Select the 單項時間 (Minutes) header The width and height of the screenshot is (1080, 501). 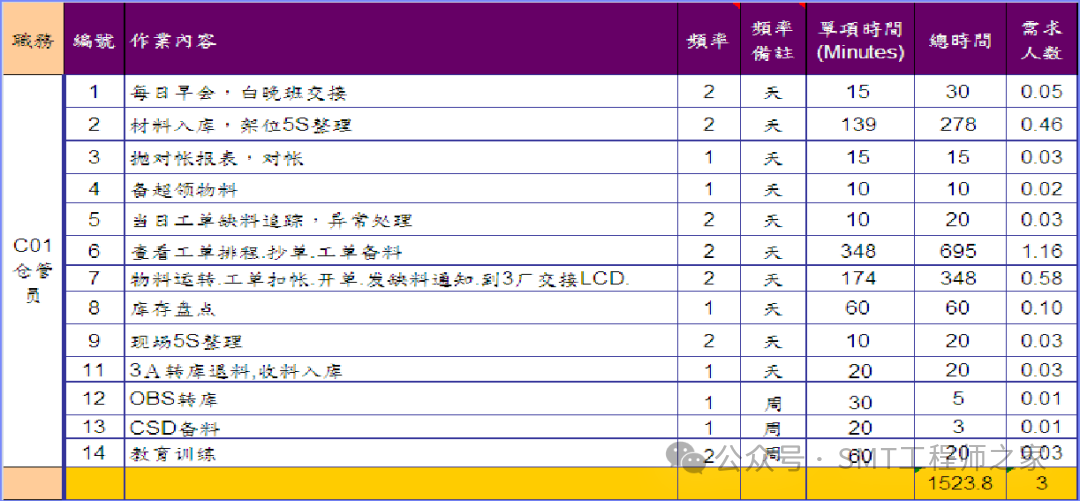click(859, 41)
